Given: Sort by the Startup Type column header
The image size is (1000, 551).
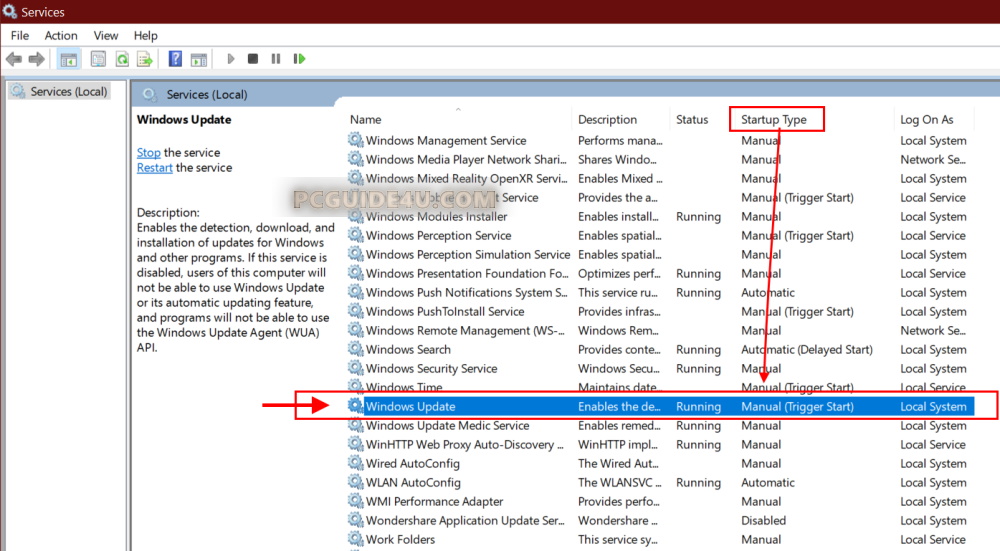Looking at the screenshot, I should point(774,120).
